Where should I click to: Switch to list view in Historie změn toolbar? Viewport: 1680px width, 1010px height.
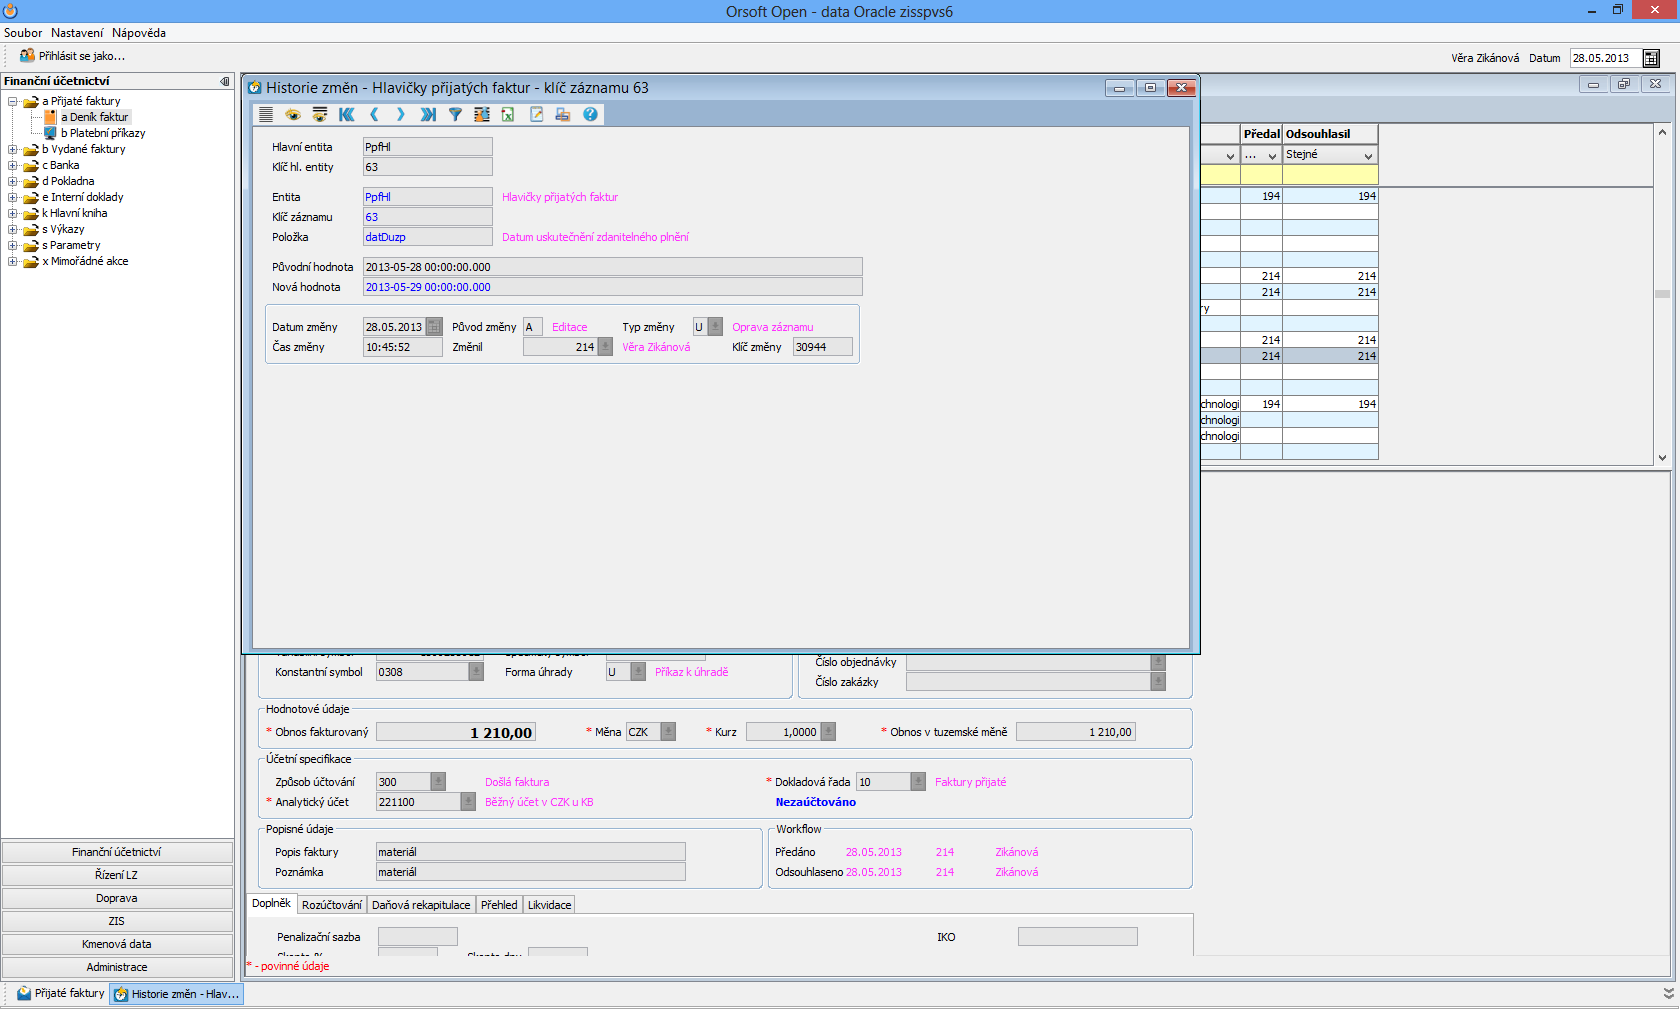pos(266,115)
